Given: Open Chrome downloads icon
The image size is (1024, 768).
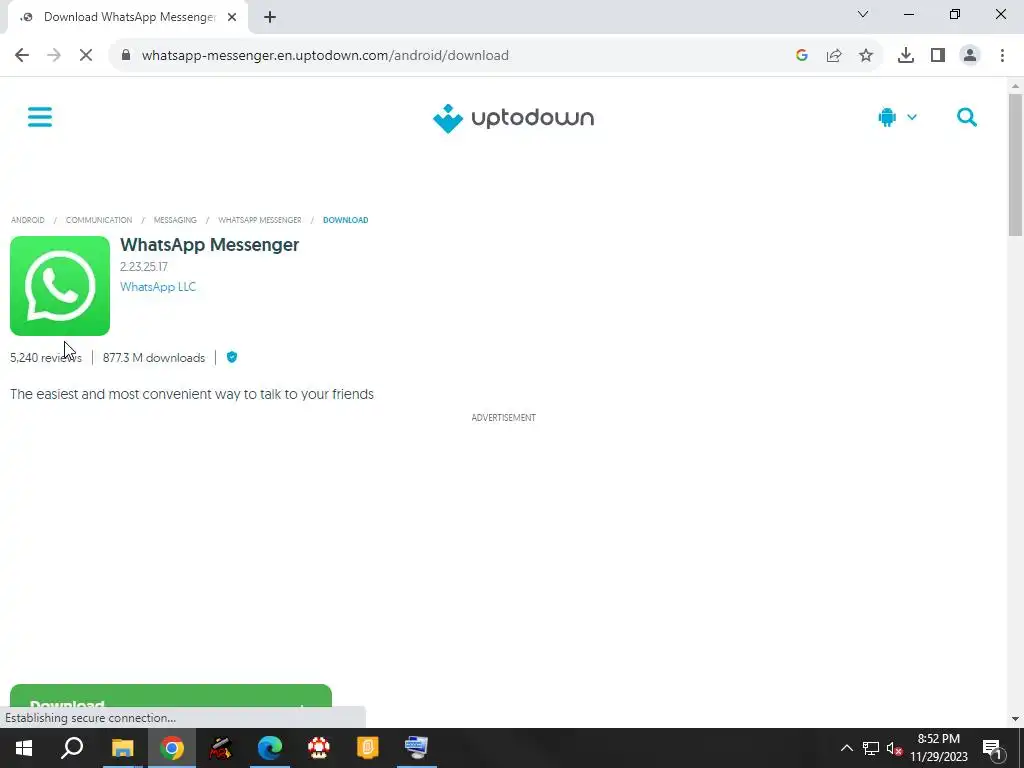Looking at the screenshot, I should [906, 56].
